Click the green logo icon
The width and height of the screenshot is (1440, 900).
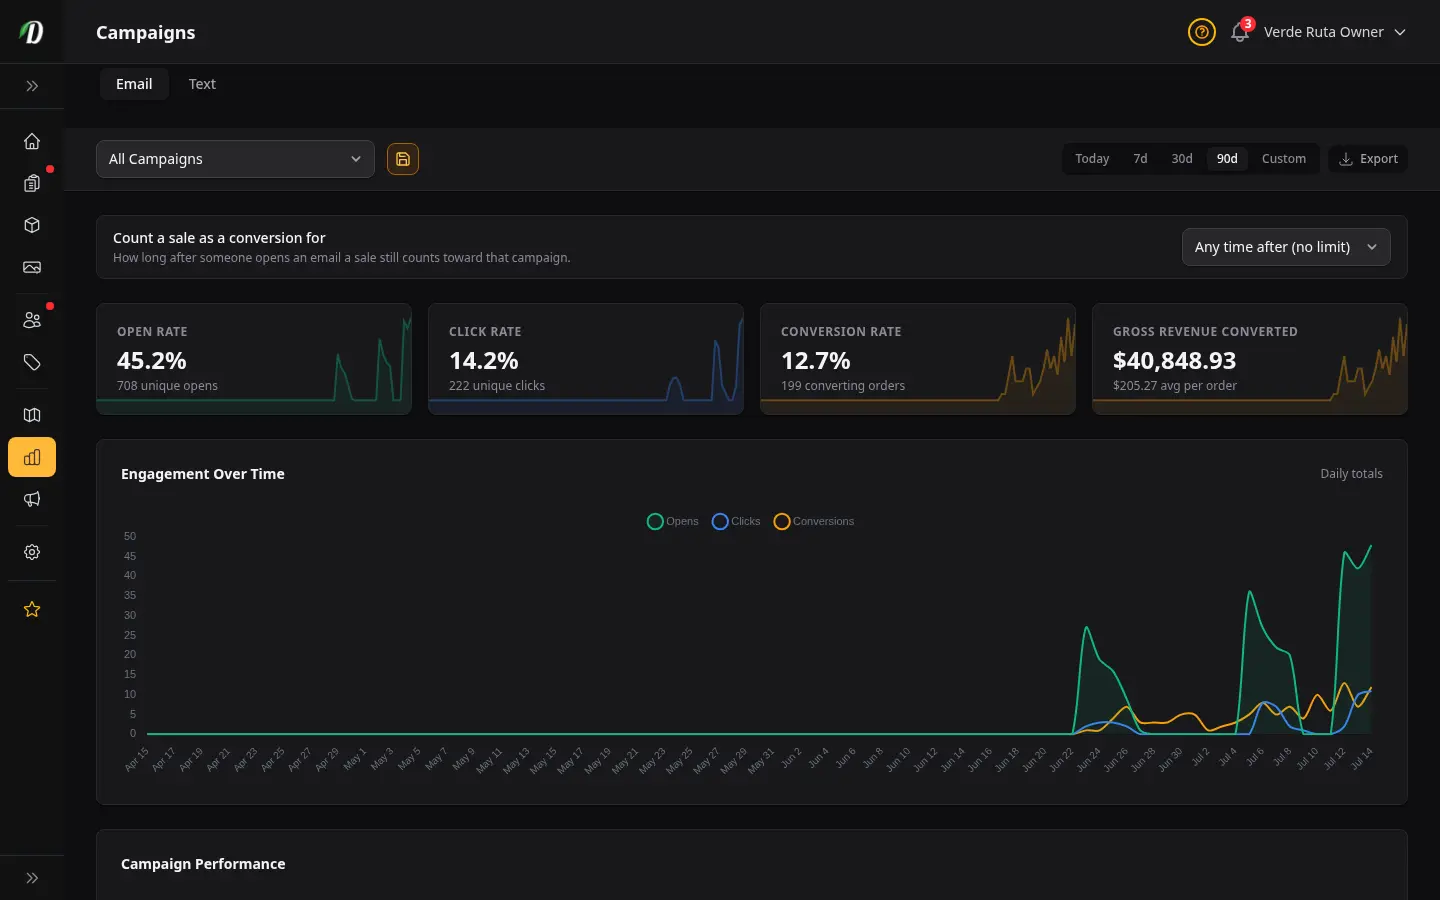[32, 32]
